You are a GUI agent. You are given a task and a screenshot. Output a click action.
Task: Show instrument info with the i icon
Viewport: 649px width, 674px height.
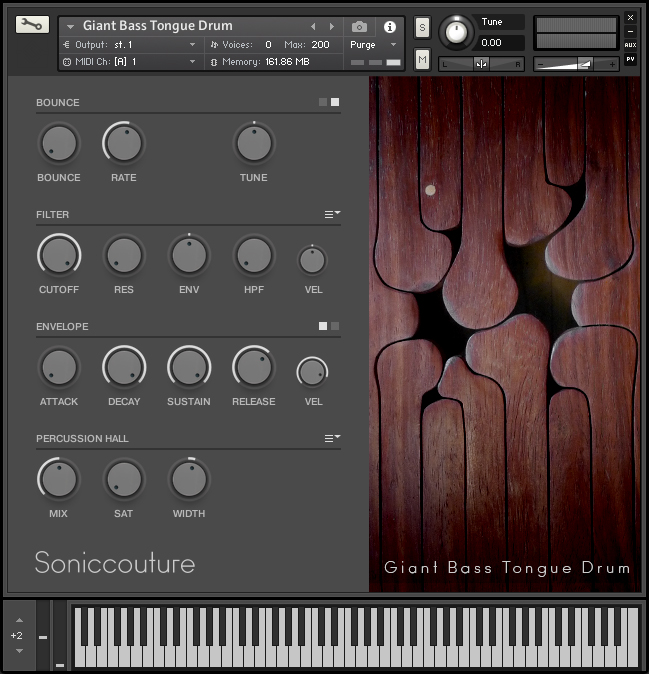(389, 27)
